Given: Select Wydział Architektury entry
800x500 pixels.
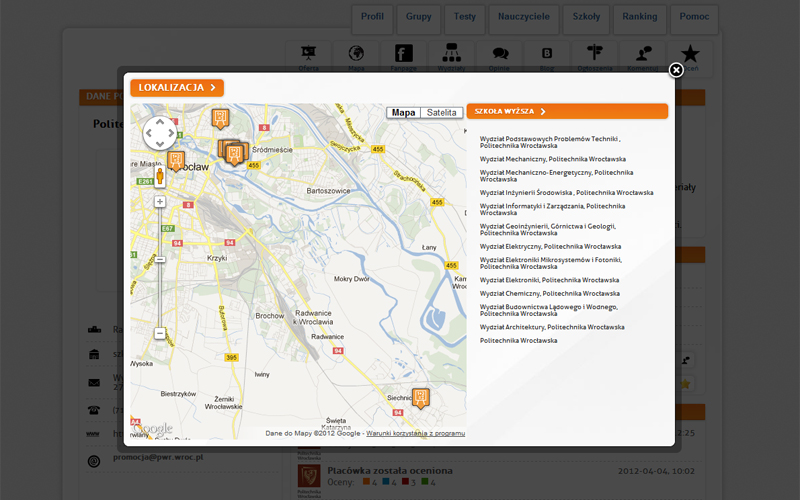Looking at the screenshot, I should pos(552,327).
